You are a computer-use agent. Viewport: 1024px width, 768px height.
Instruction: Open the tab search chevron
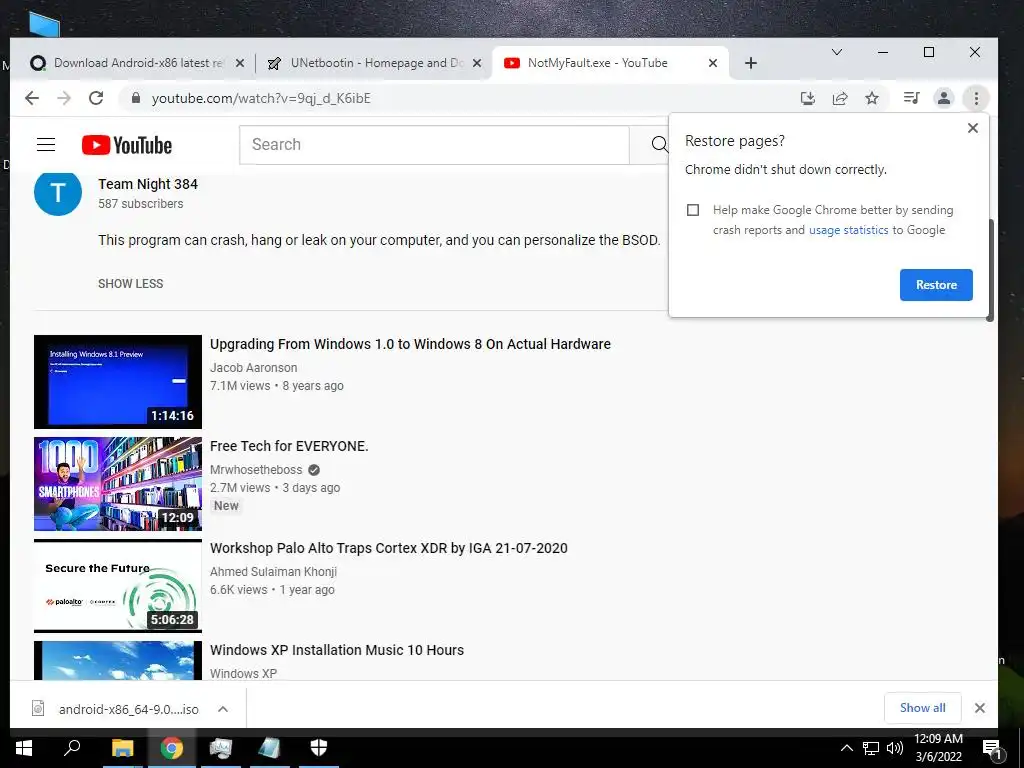(x=837, y=52)
